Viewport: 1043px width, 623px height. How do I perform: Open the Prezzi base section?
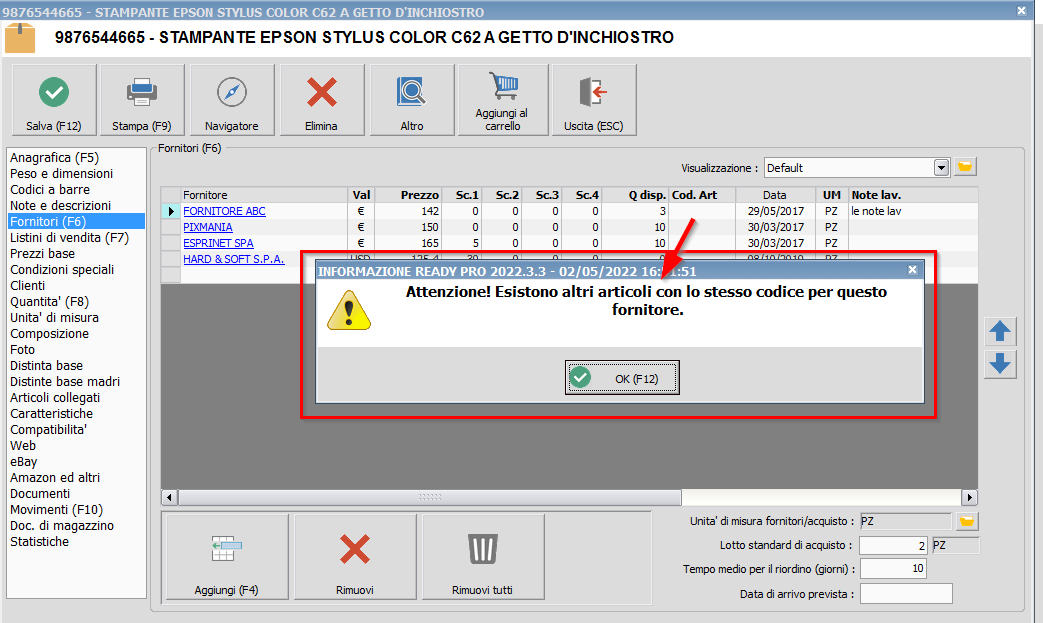pos(43,253)
